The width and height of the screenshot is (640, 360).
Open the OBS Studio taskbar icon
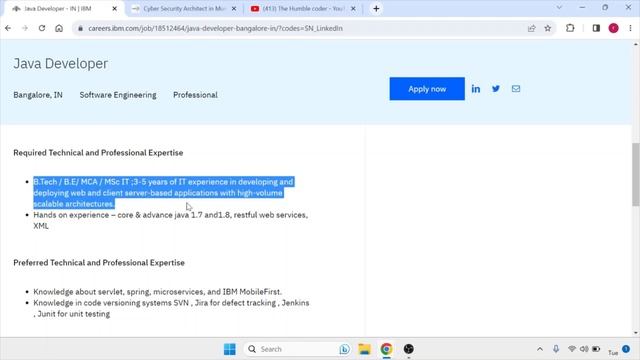tap(409, 349)
